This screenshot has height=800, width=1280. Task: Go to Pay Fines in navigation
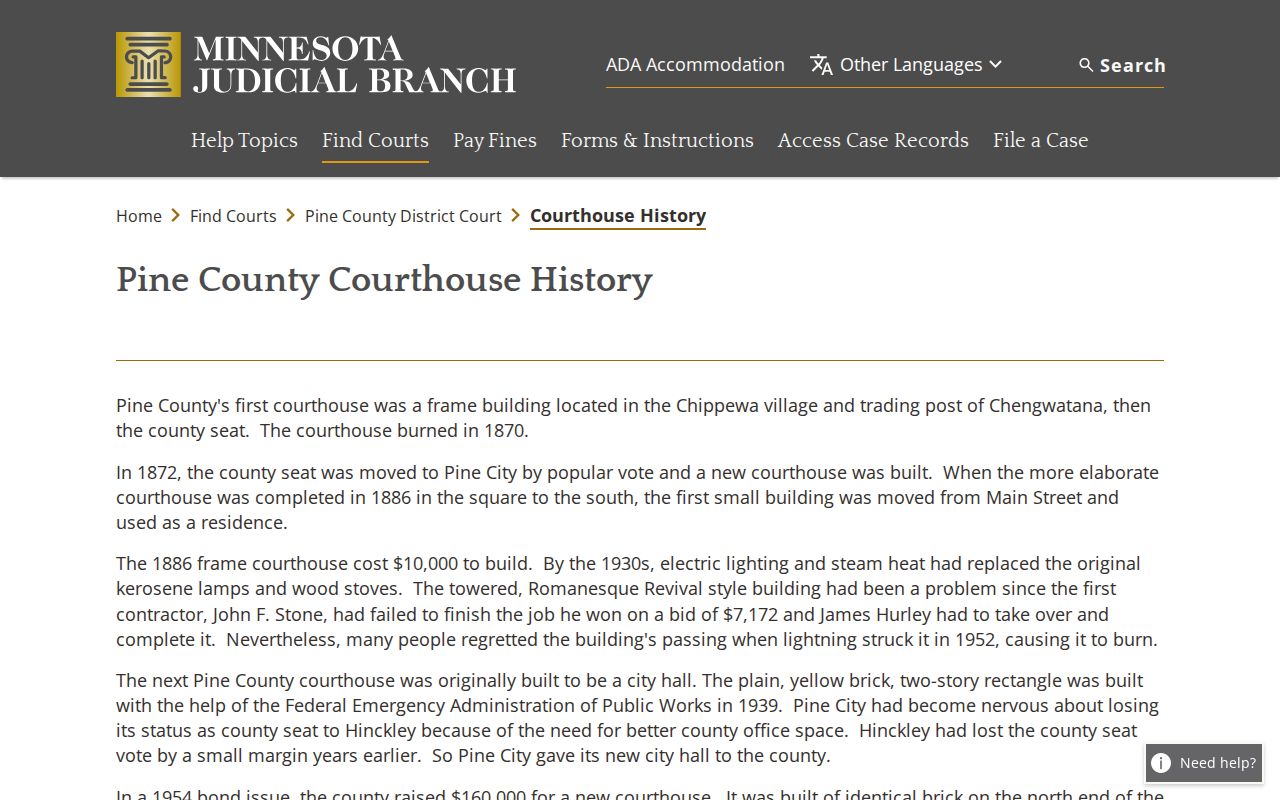coord(495,140)
